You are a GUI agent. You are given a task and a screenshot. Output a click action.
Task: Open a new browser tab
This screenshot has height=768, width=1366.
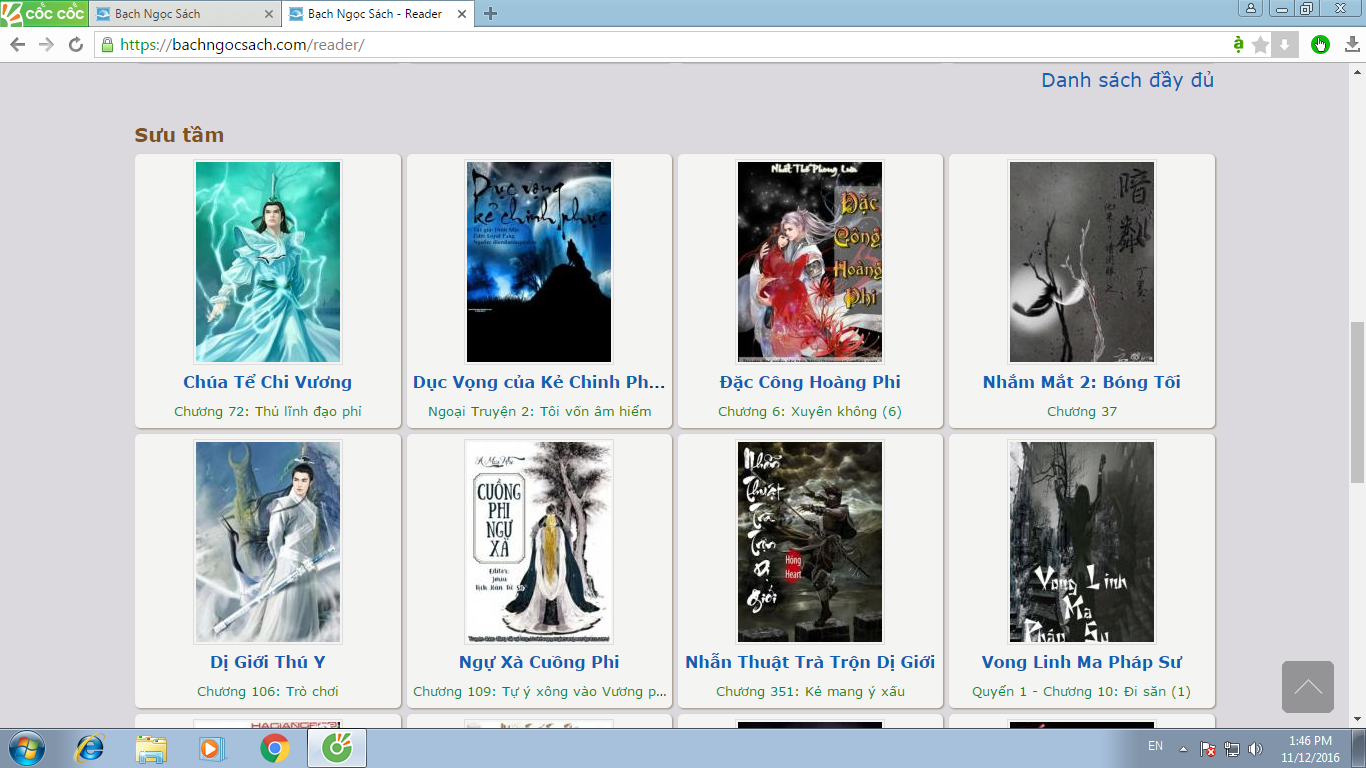click(490, 14)
